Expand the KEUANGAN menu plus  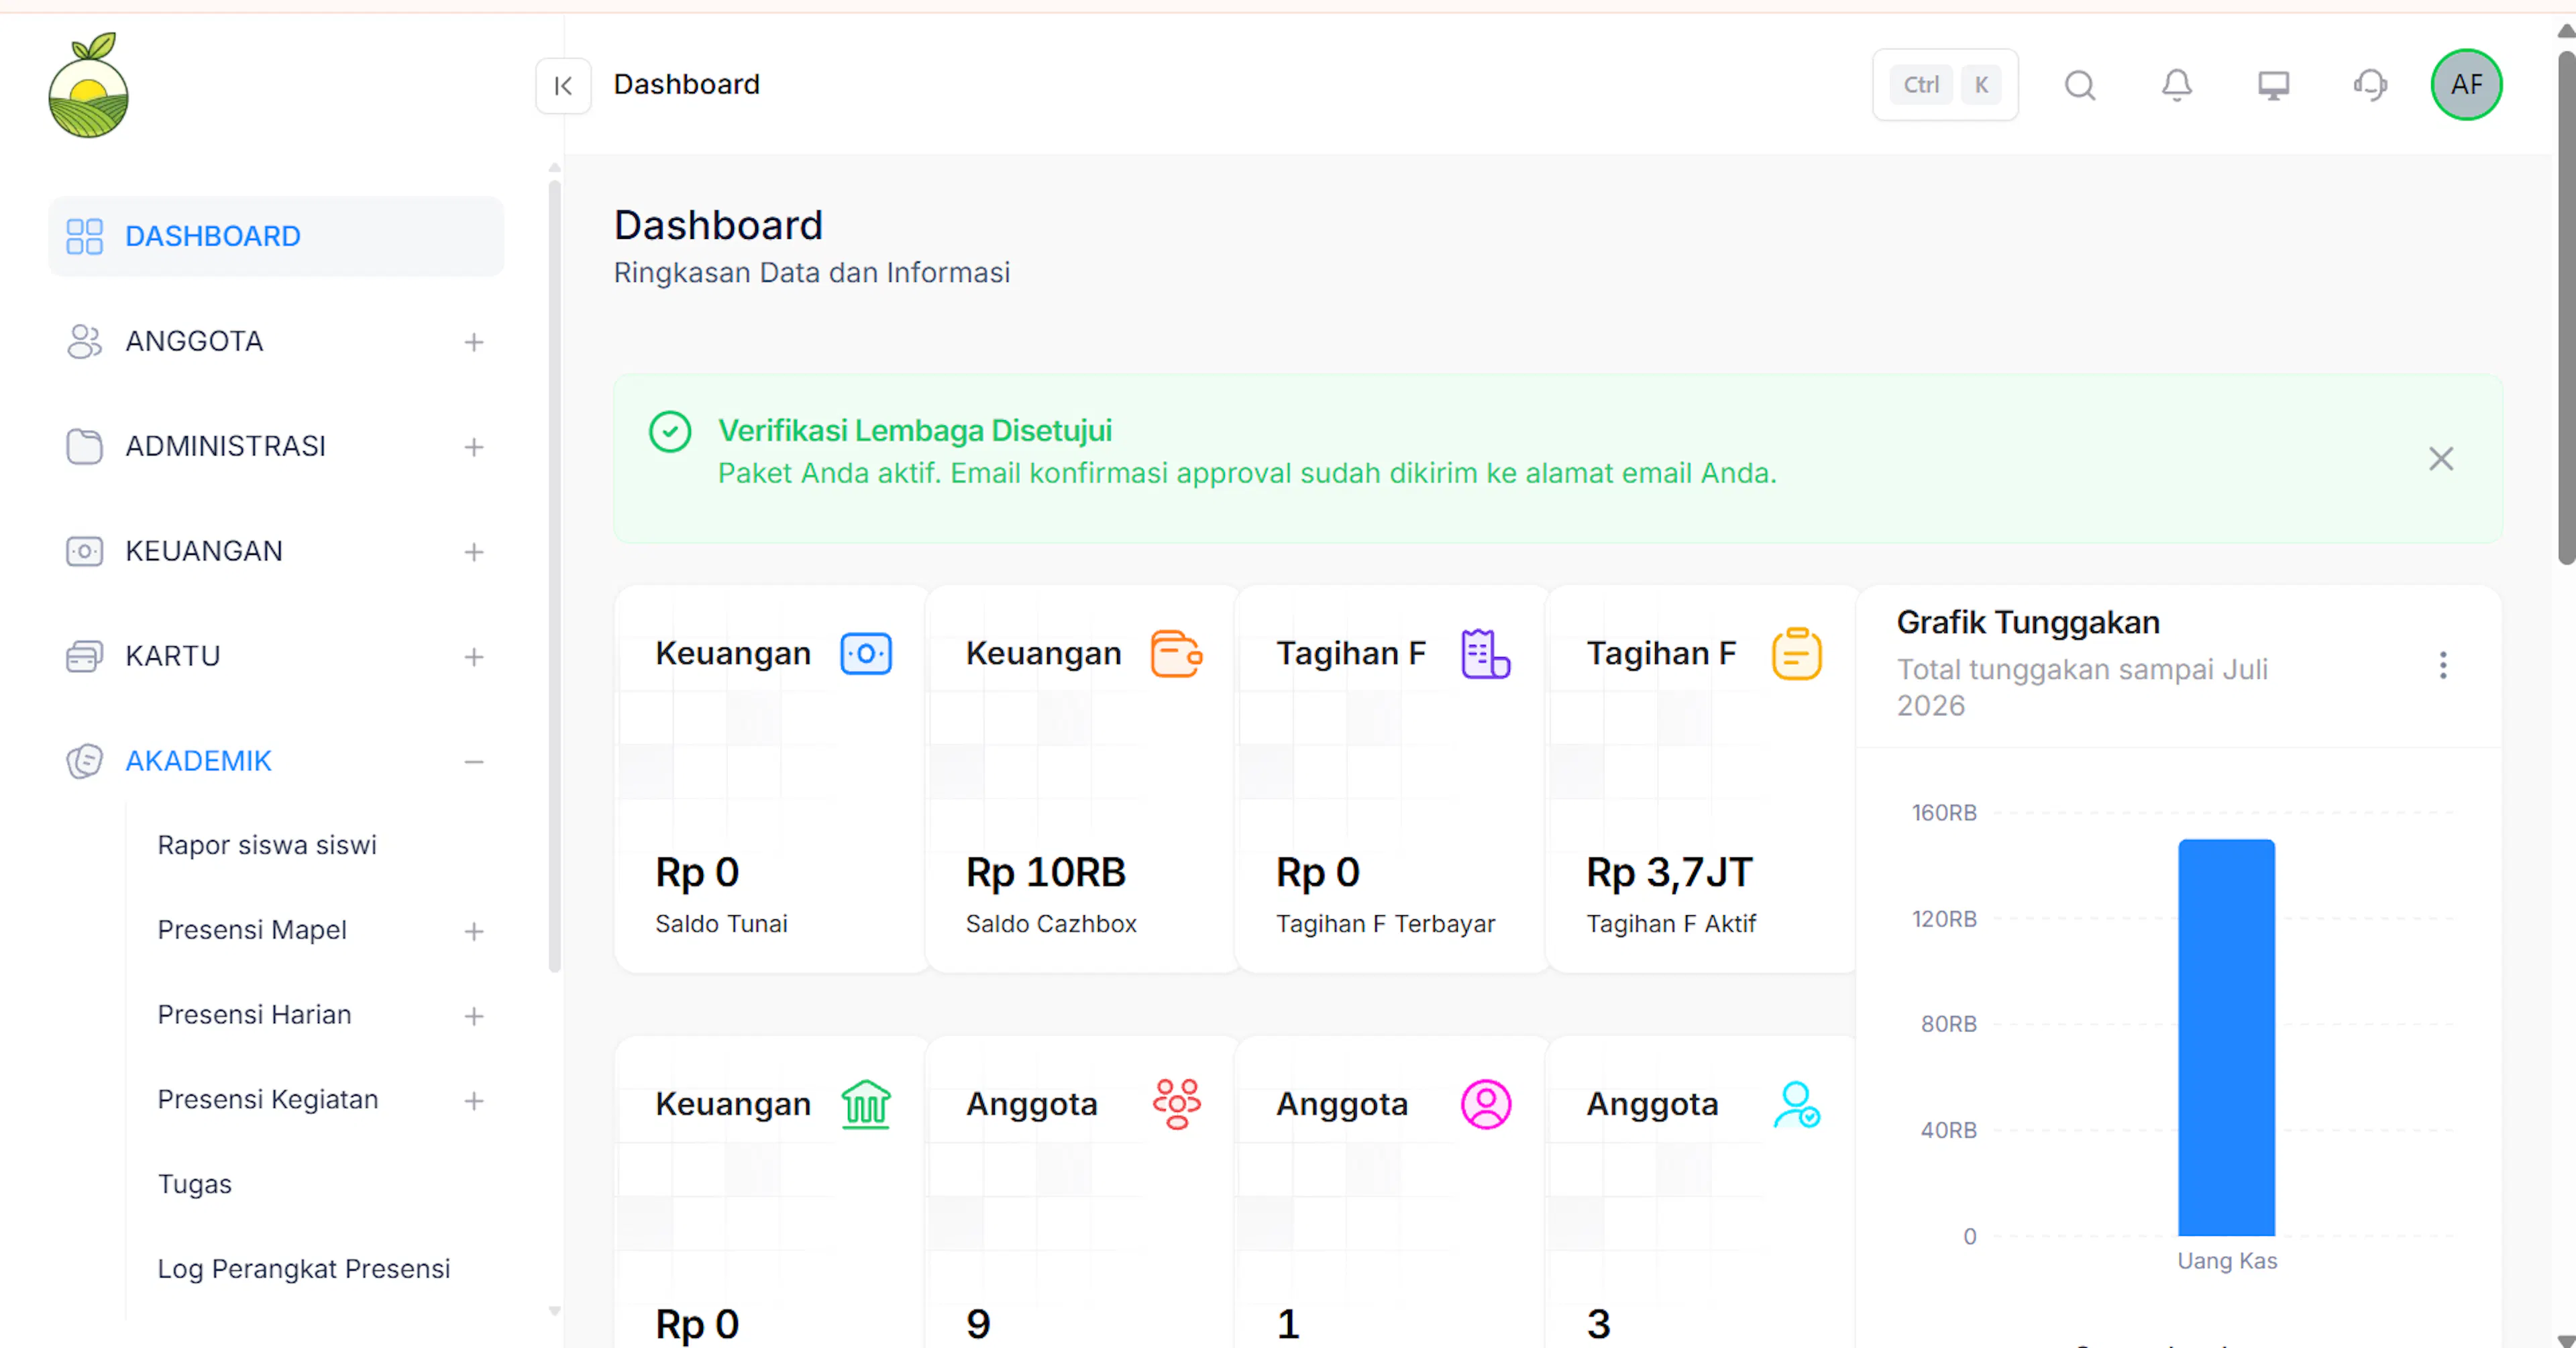[474, 552]
